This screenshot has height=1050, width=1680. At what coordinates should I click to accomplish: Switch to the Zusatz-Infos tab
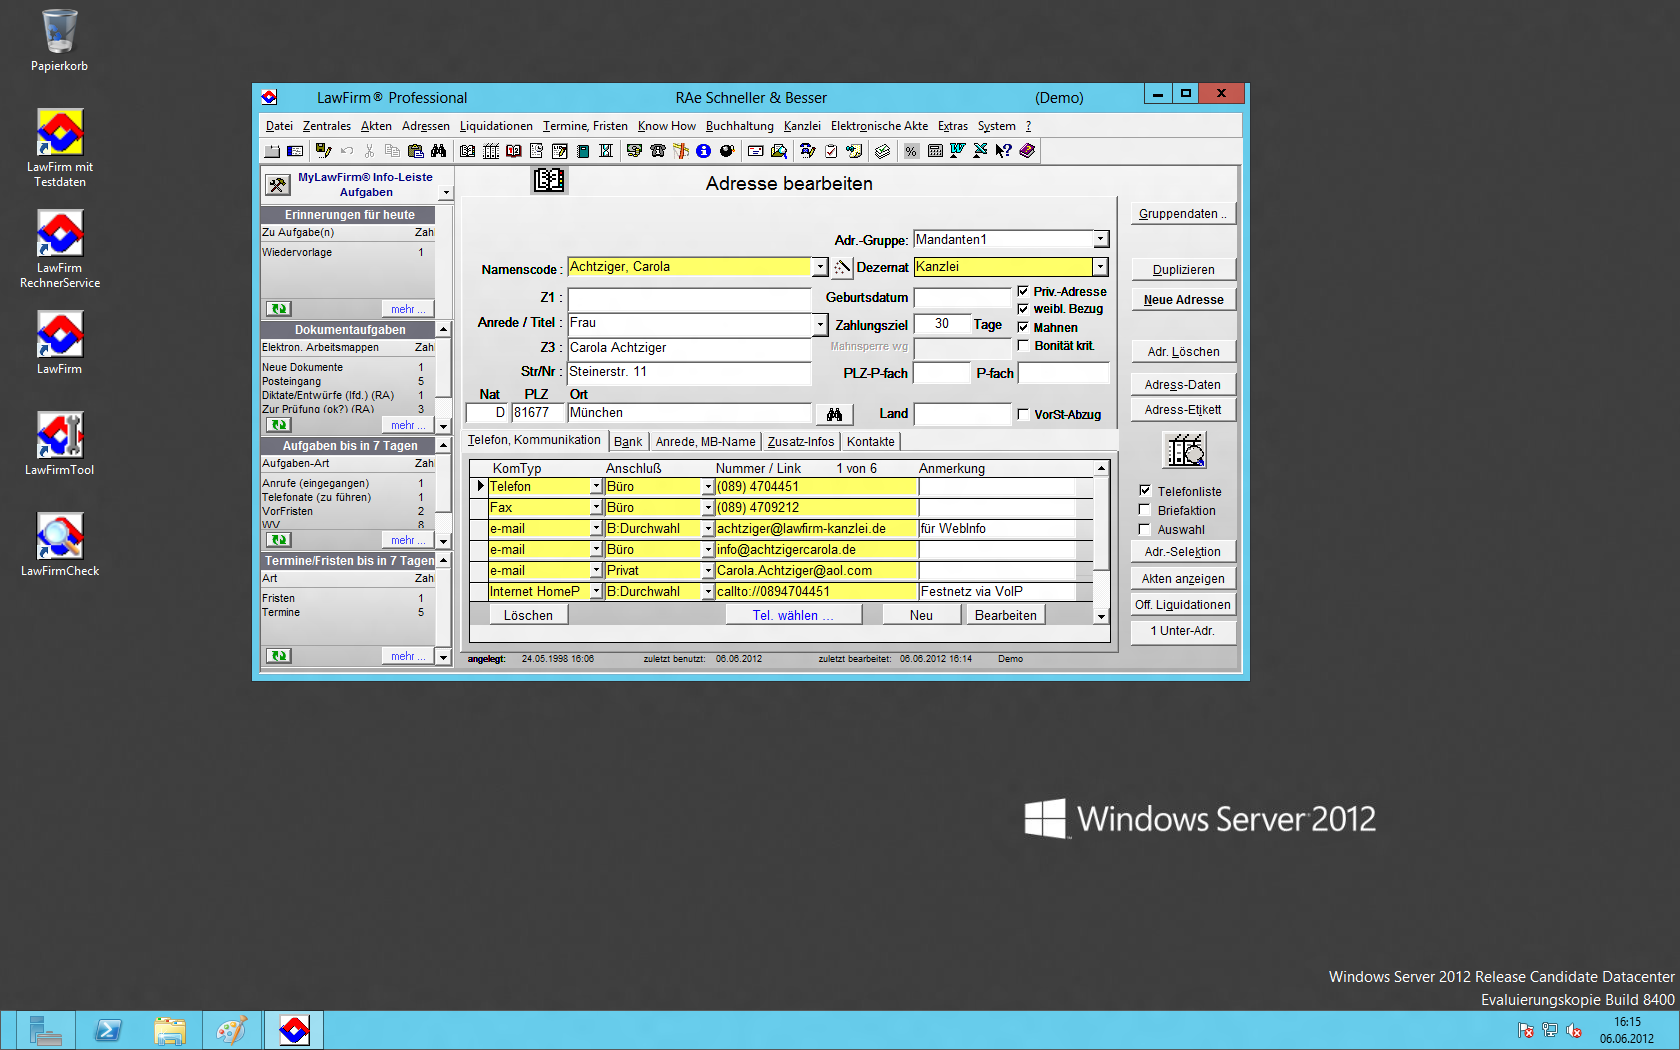[x=800, y=442]
